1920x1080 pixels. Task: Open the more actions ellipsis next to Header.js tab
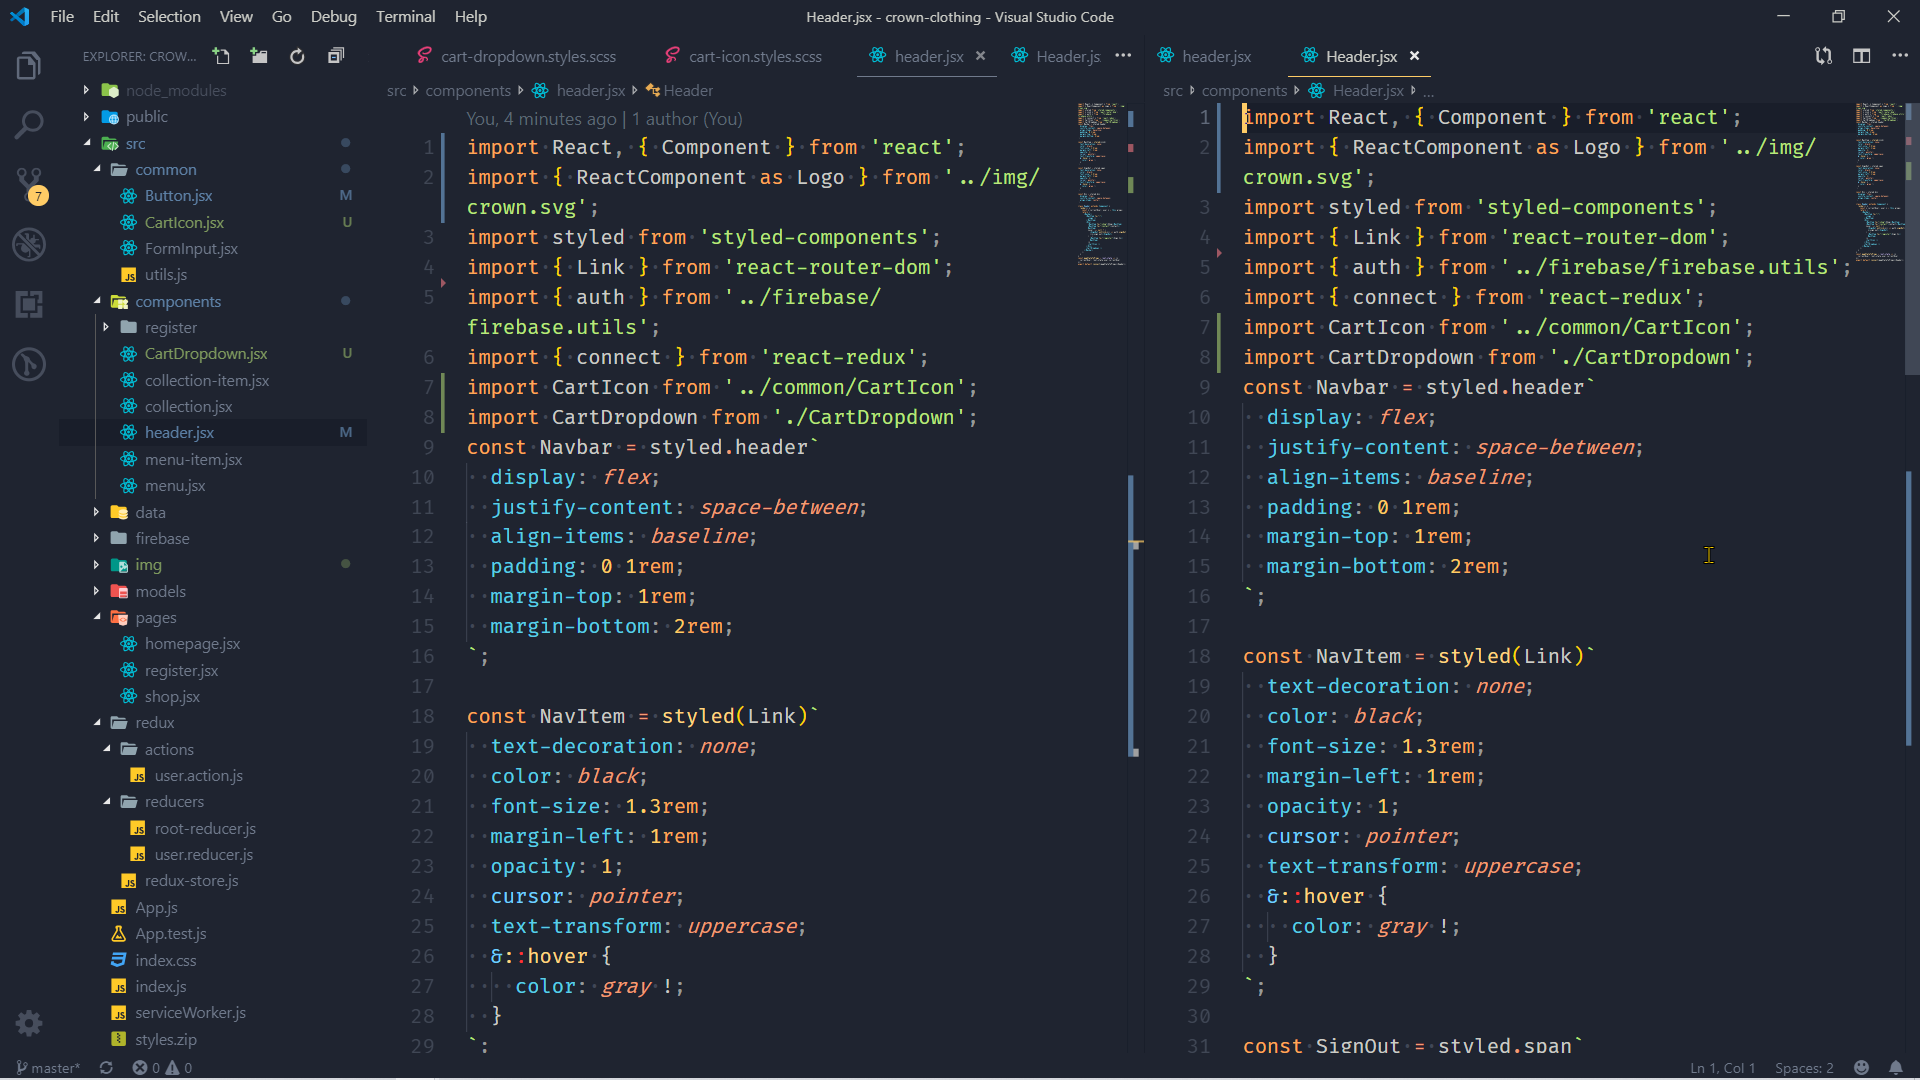1123,56
